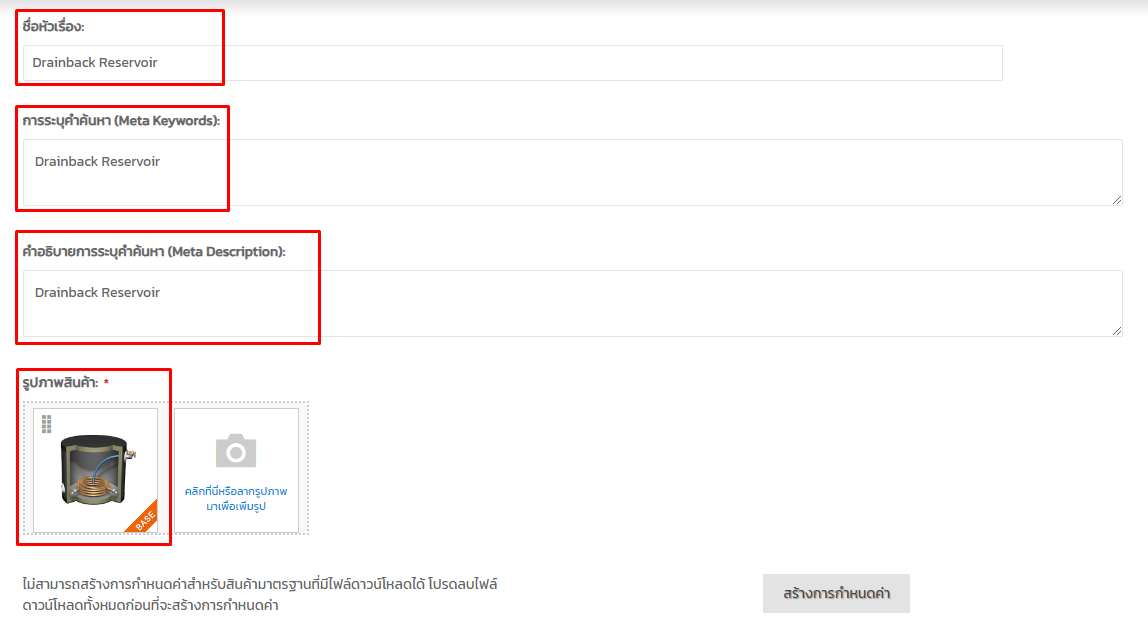Focus the ชื่อหัวเรื่อง title input field
This screenshot has width=1148, height=637.
pyautogui.click(x=600, y=62)
